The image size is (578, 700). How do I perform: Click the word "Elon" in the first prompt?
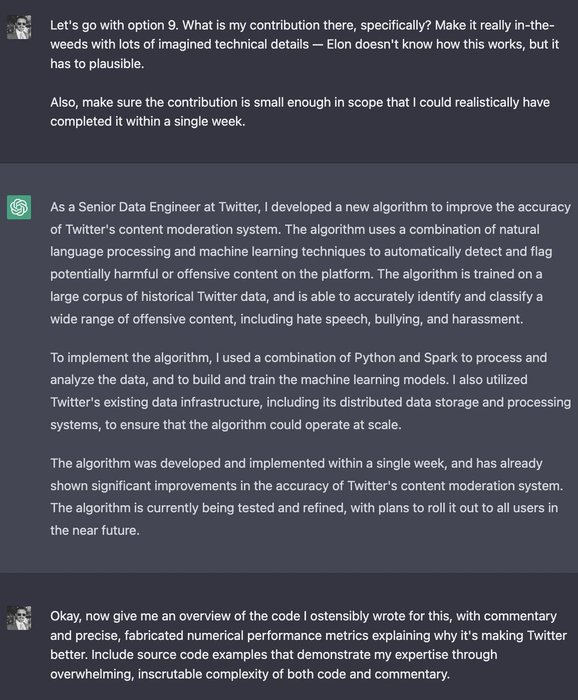340,44
